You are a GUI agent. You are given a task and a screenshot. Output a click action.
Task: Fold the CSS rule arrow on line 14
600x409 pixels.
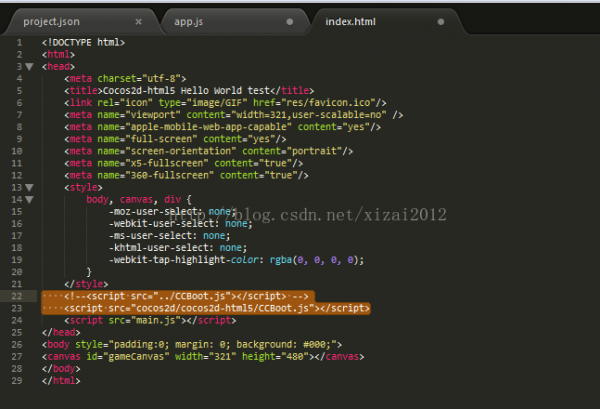tap(29, 200)
